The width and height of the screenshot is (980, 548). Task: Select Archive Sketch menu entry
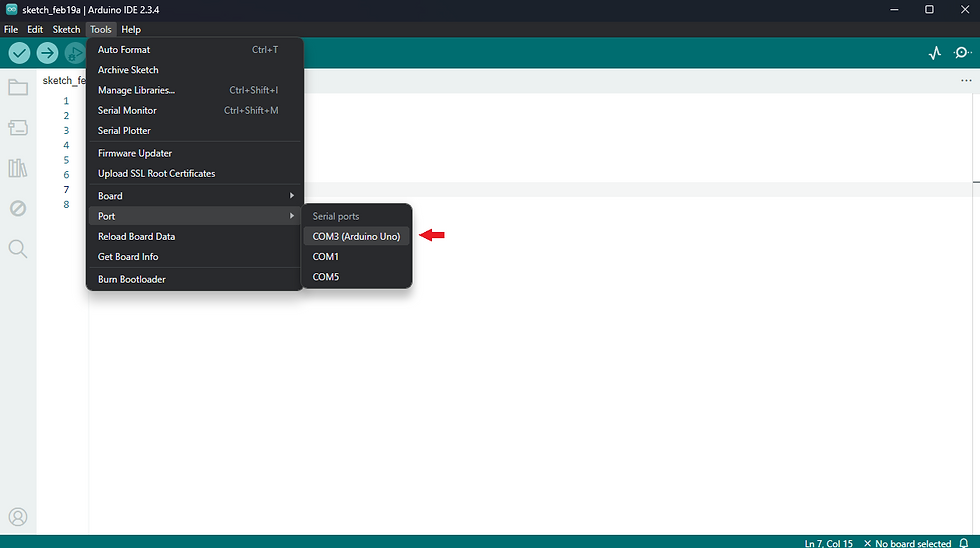tap(195, 70)
